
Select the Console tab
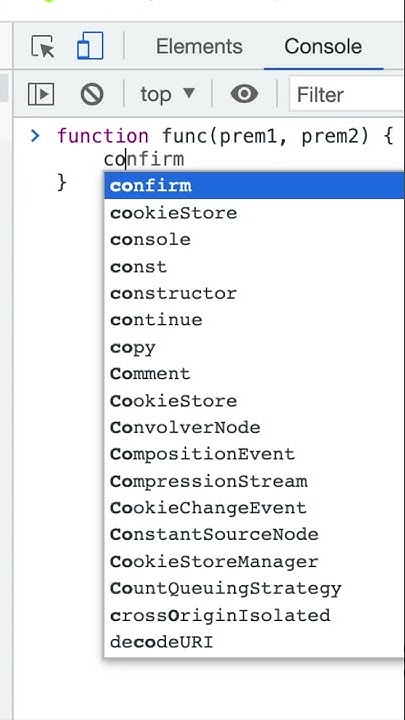(323, 46)
